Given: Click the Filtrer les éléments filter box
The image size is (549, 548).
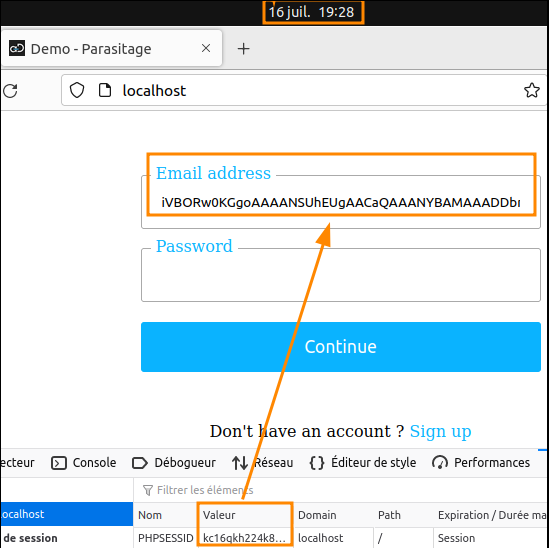Looking at the screenshot, I should [340, 490].
